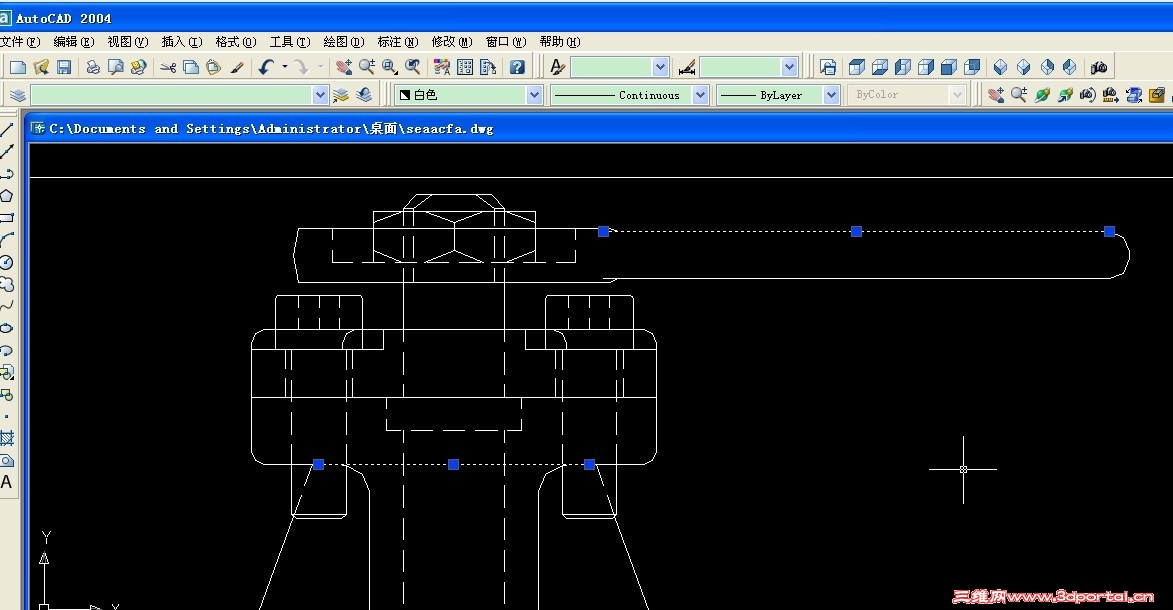
Task: Select the Match Properties brush
Action: 237,67
